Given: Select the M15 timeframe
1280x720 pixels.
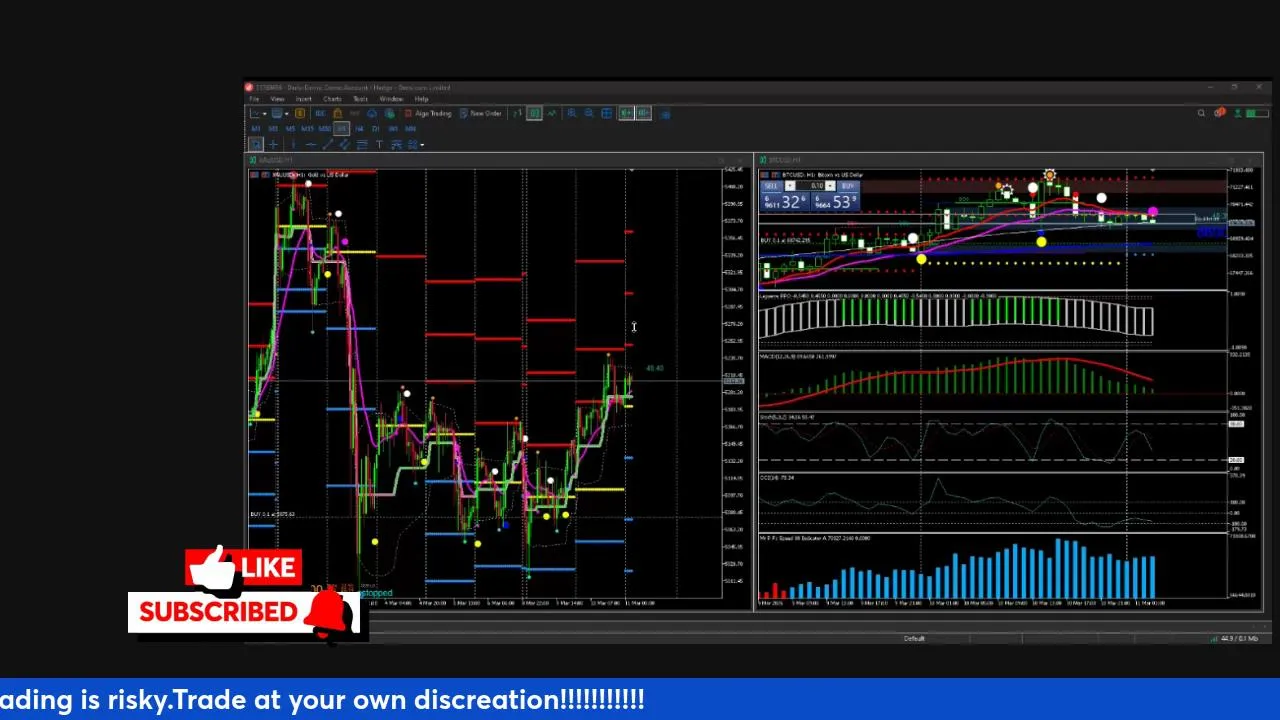Looking at the screenshot, I should tap(308, 129).
